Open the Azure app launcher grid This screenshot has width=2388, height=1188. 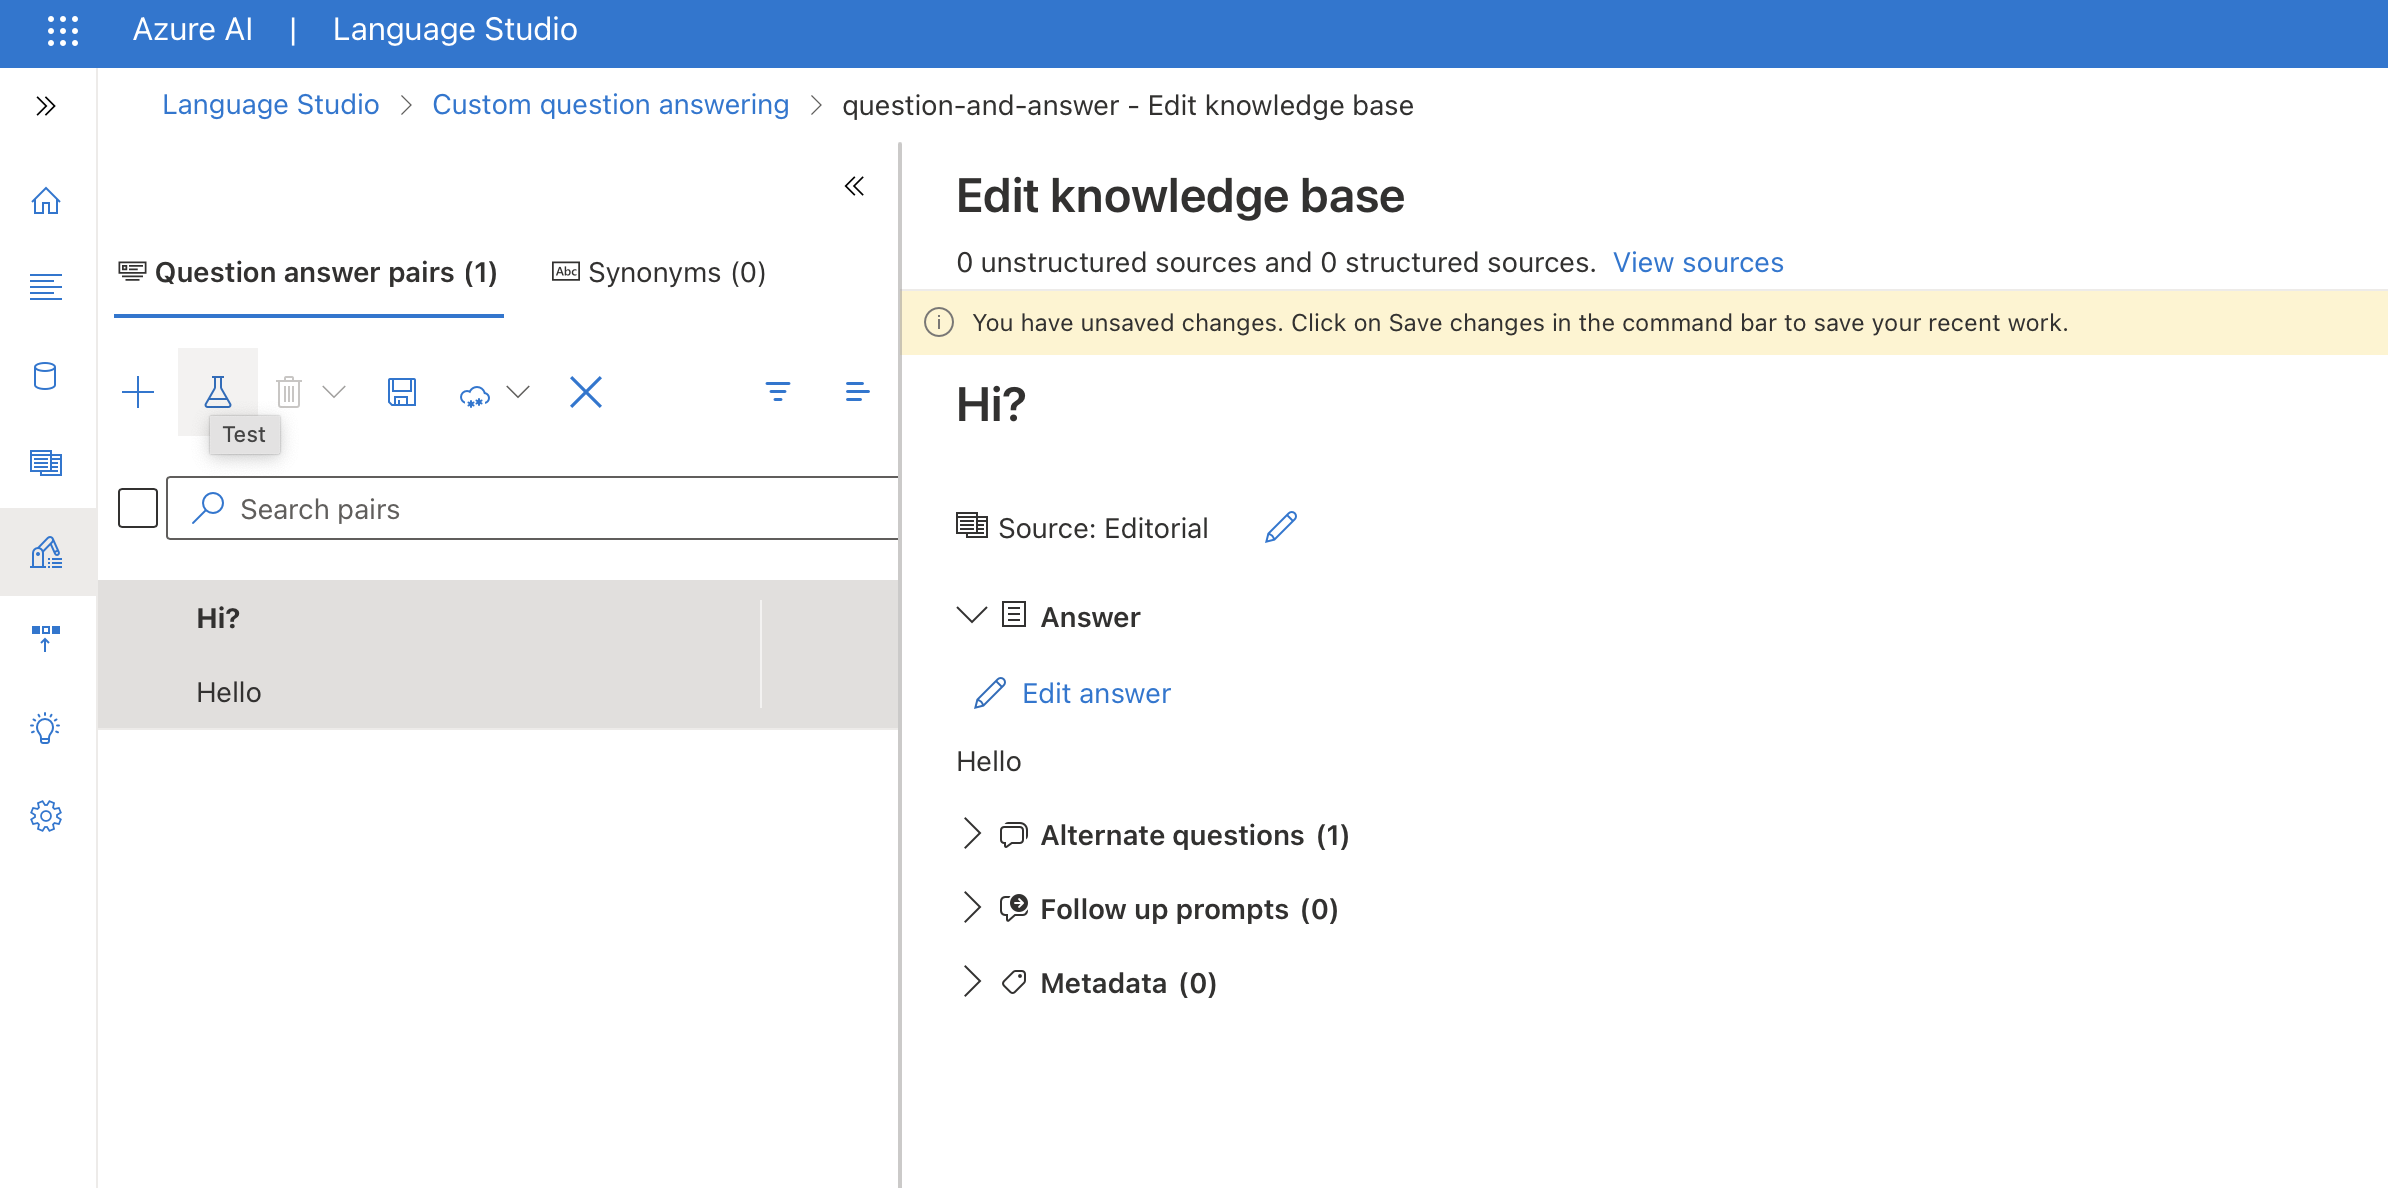(x=62, y=30)
